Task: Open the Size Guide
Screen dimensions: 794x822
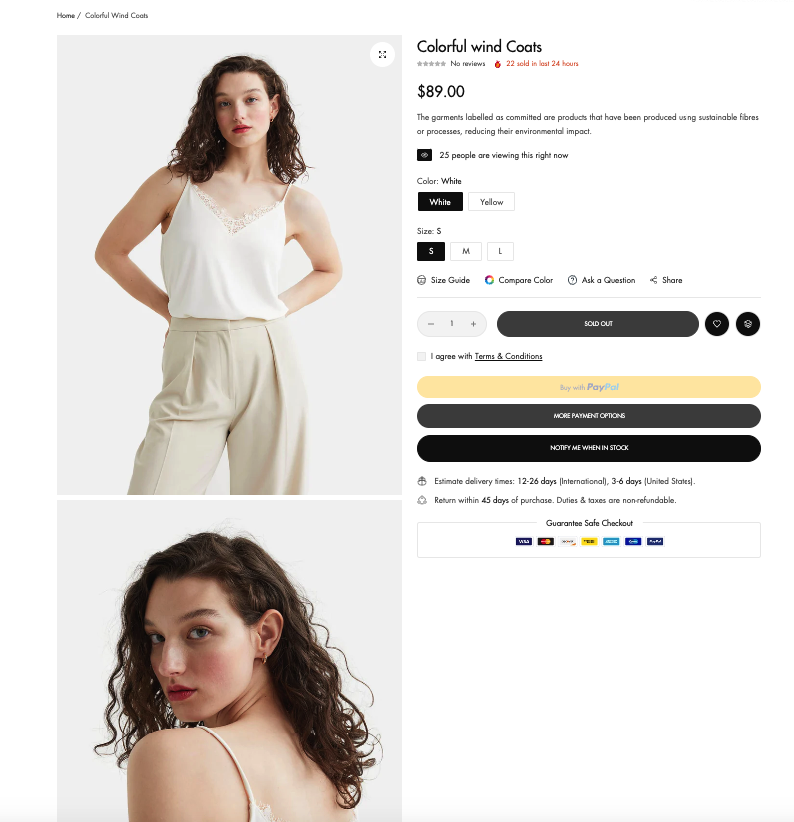Action: tap(443, 280)
